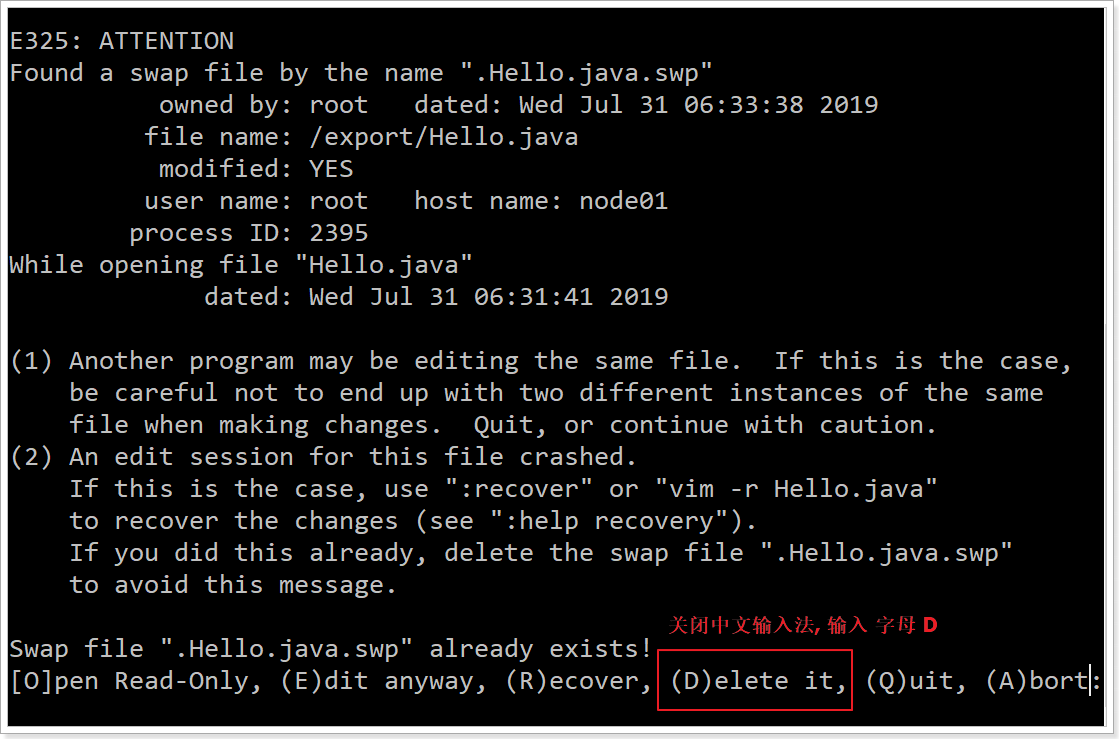Screen dimensions: 1119x739
Task: Click the file date "Wed Jul 31 06:31:41 2019"
Action: click(488, 297)
